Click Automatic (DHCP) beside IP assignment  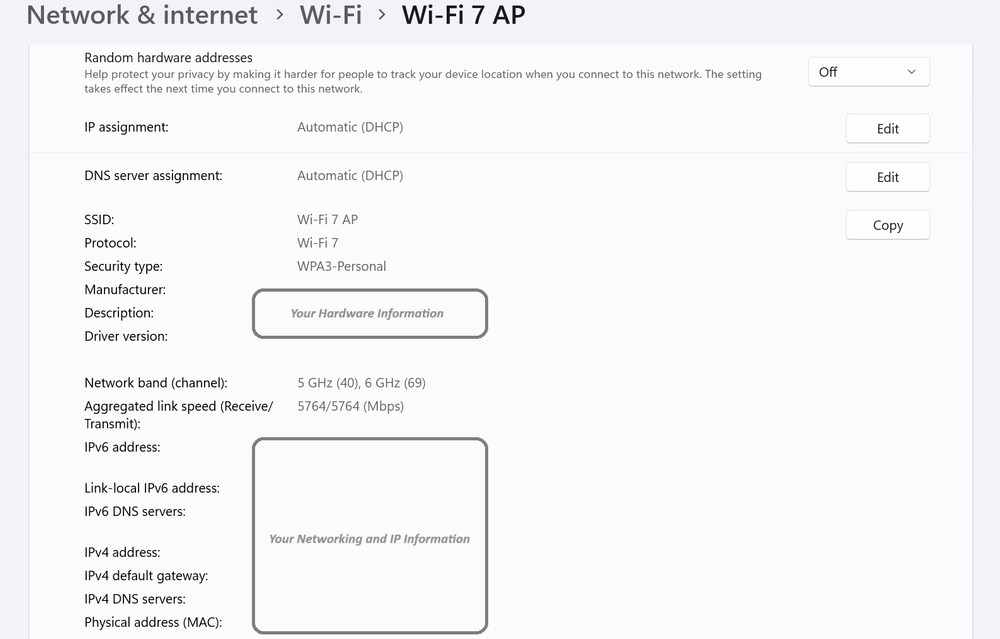[350, 127]
